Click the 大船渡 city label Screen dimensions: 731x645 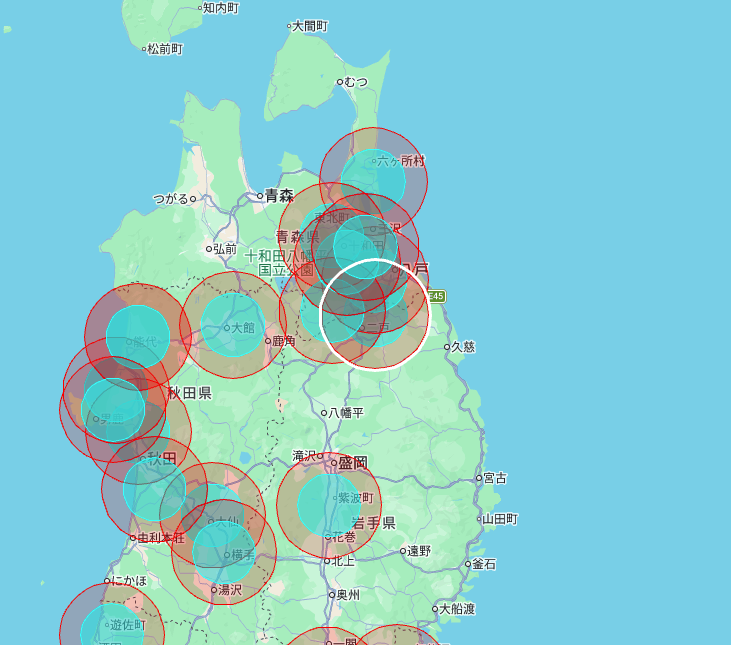click(457, 609)
